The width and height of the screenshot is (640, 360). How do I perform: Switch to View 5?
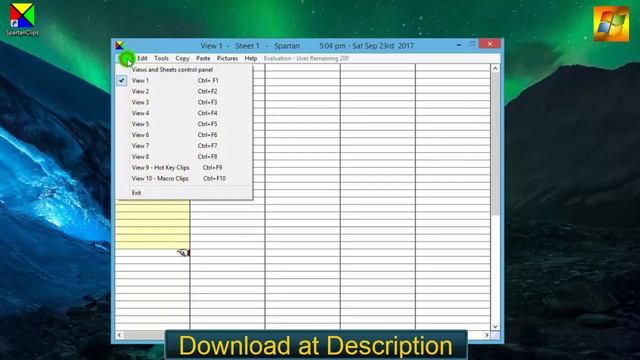[184, 124]
